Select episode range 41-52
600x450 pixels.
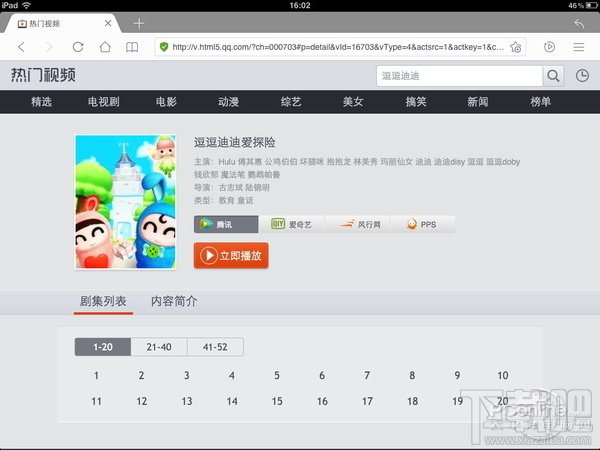pyautogui.click(x=215, y=347)
